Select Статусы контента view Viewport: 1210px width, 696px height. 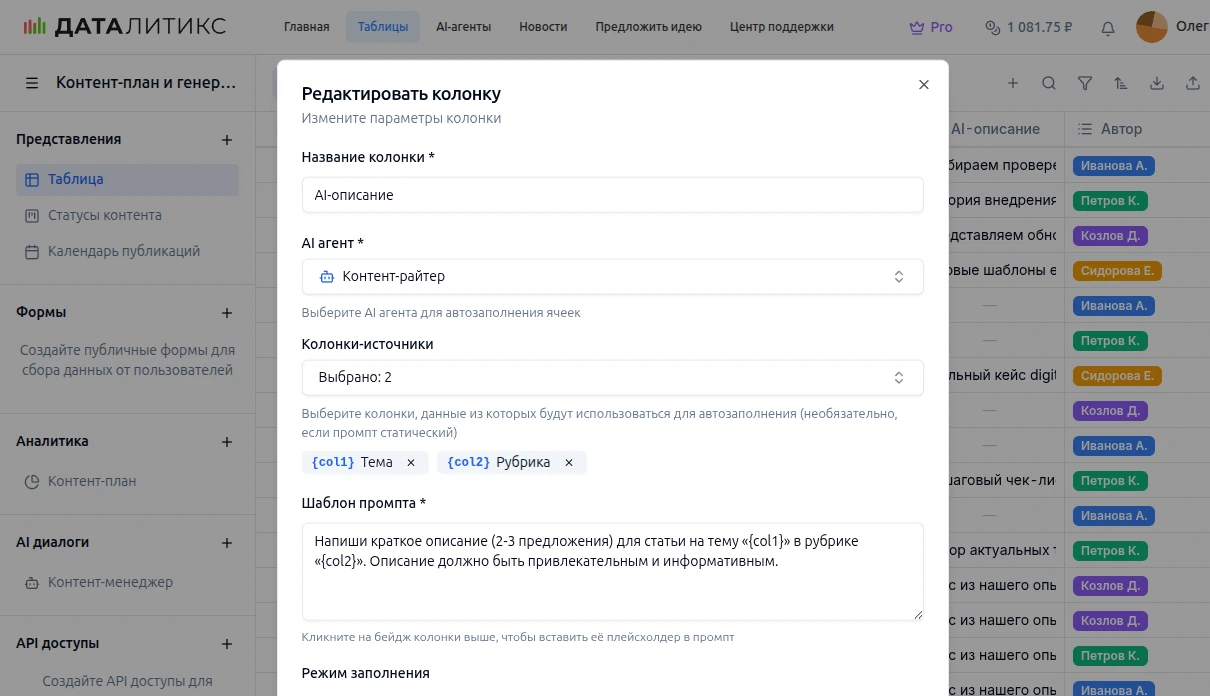point(104,215)
